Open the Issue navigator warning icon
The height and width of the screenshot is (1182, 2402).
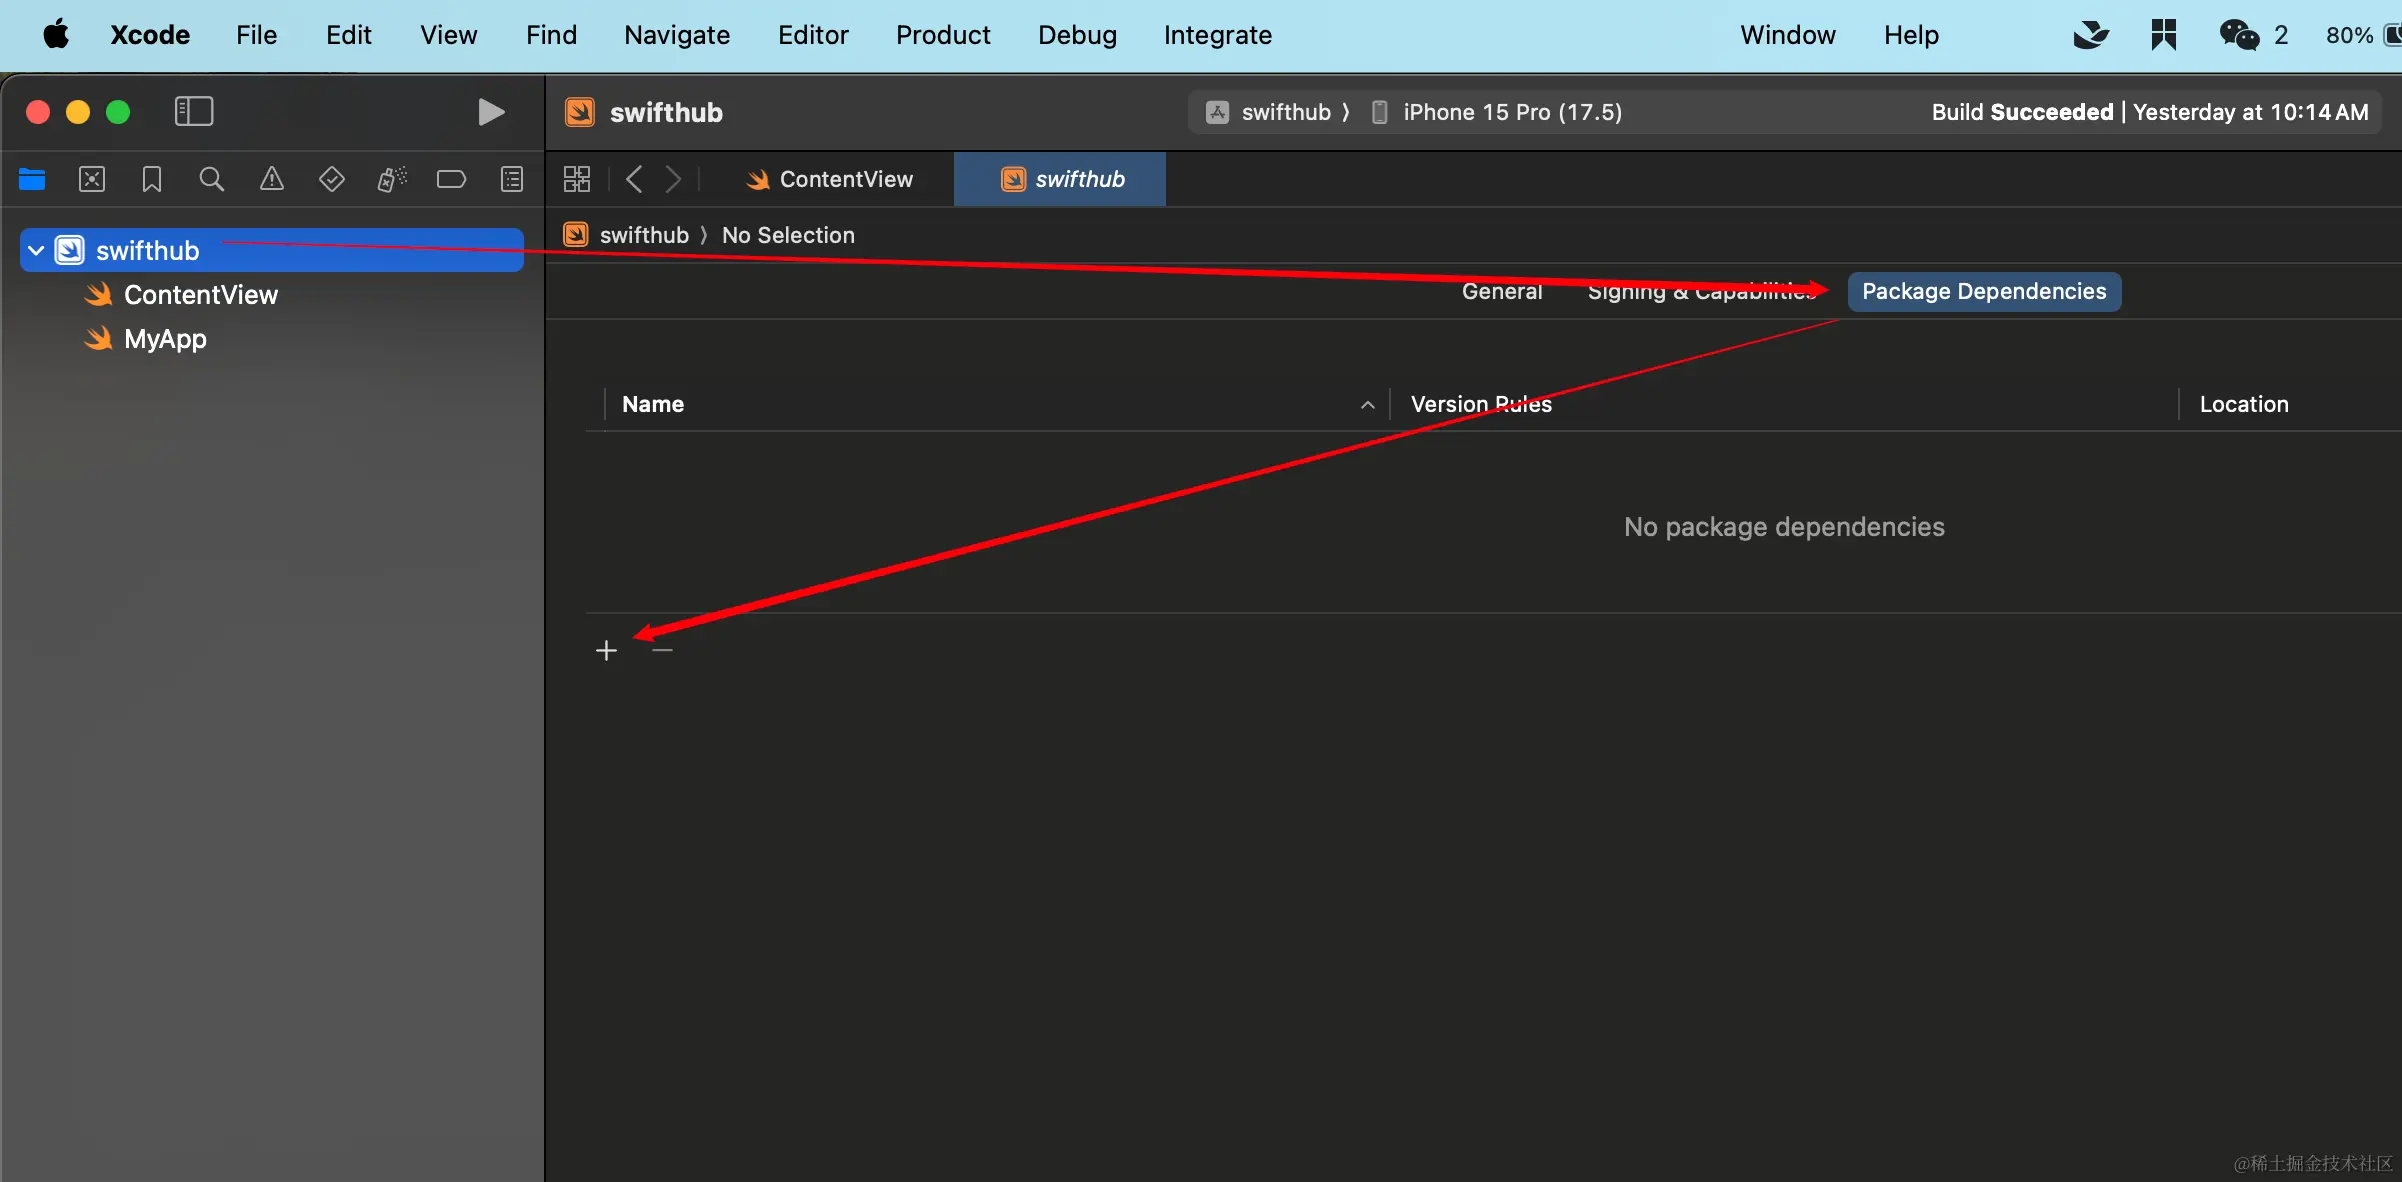tap(271, 179)
